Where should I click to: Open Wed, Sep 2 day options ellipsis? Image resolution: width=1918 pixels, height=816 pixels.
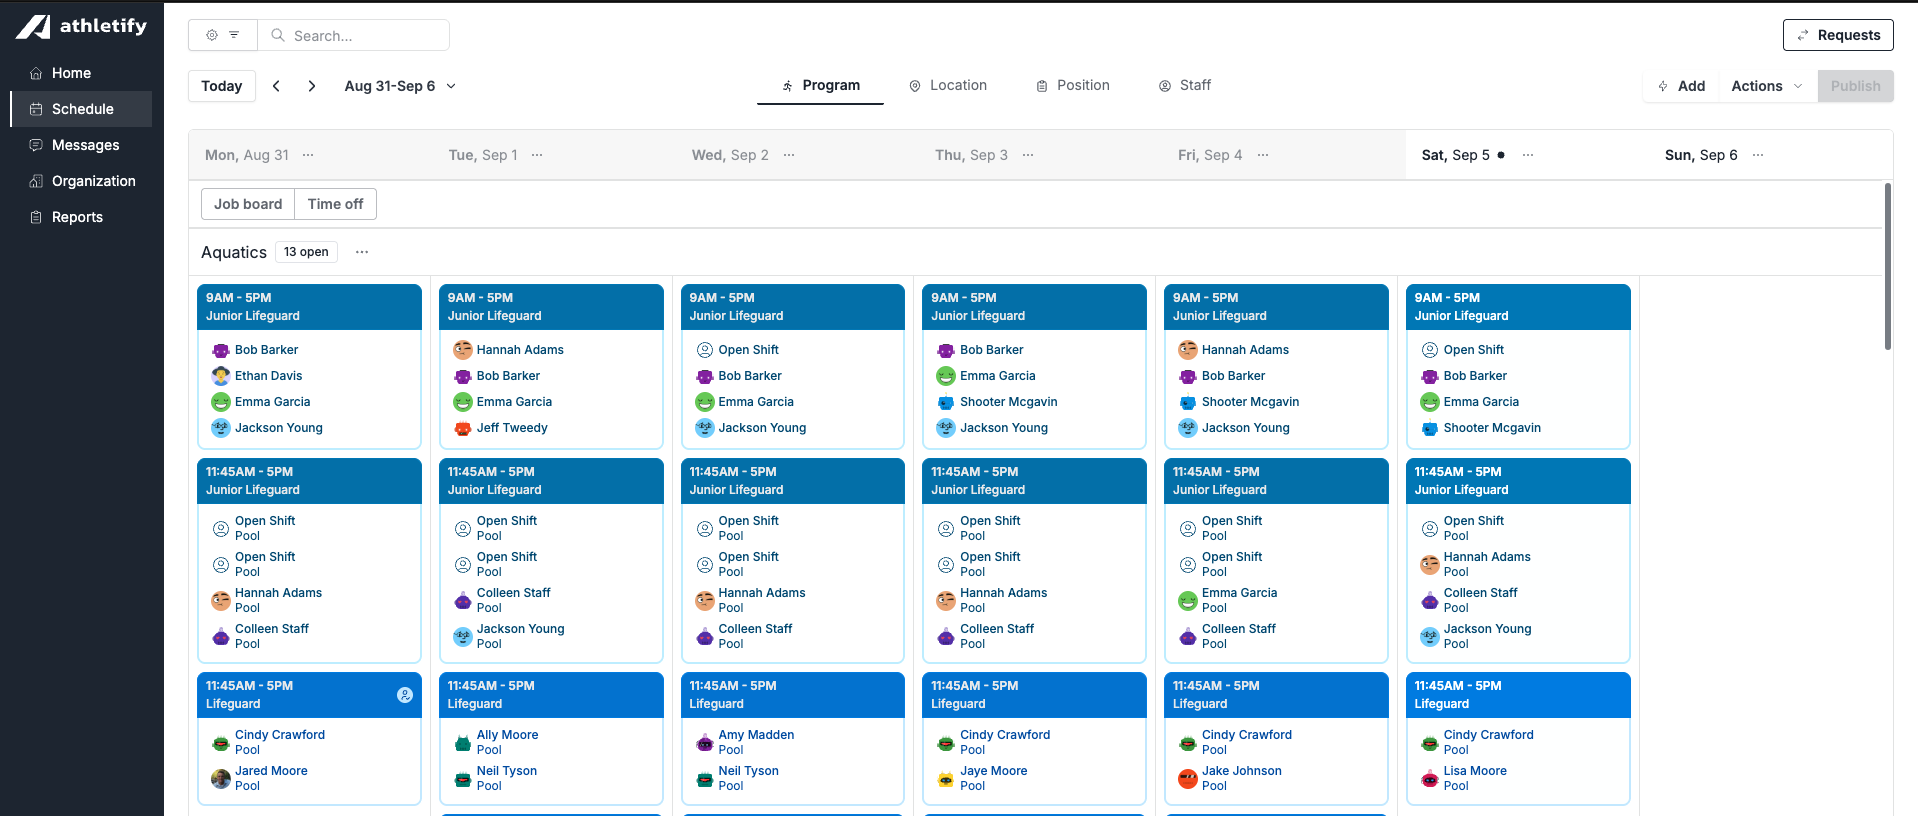pos(789,155)
